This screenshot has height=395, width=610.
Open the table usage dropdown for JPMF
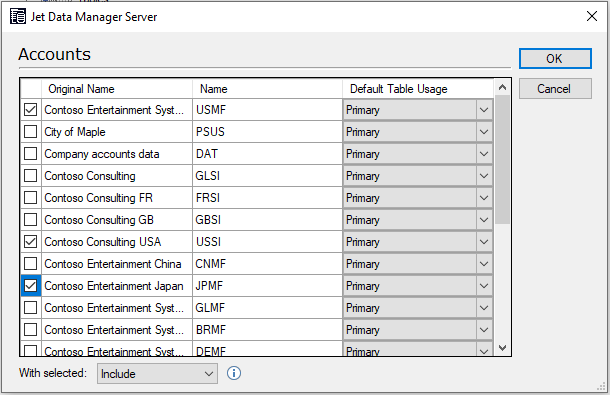pyautogui.click(x=484, y=286)
